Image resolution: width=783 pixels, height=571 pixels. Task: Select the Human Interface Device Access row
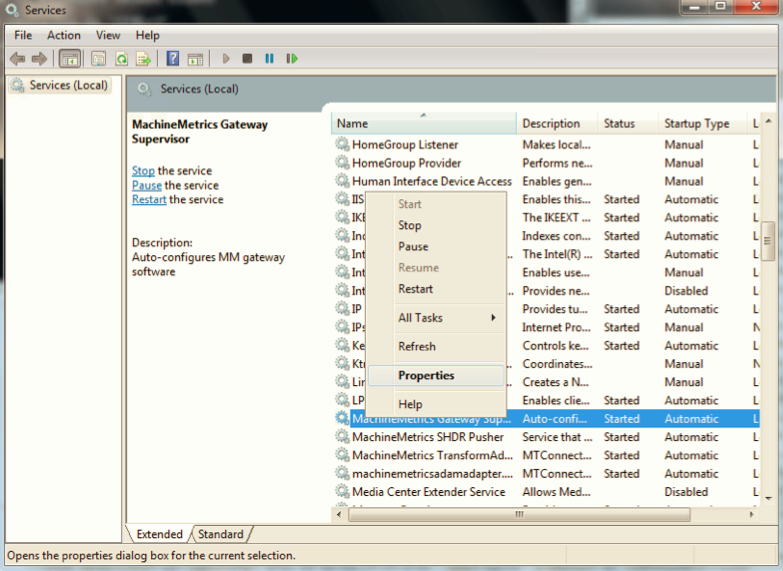tap(546, 181)
